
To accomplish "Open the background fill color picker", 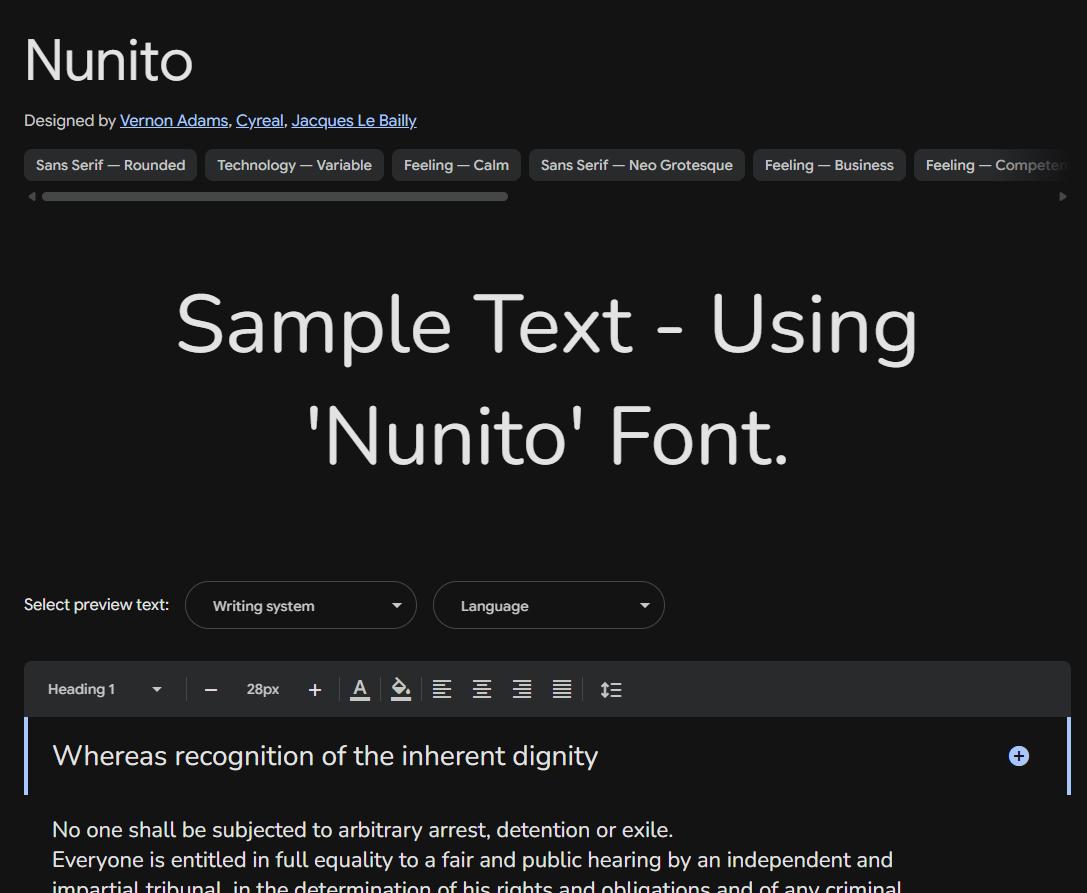I will click(x=401, y=690).
